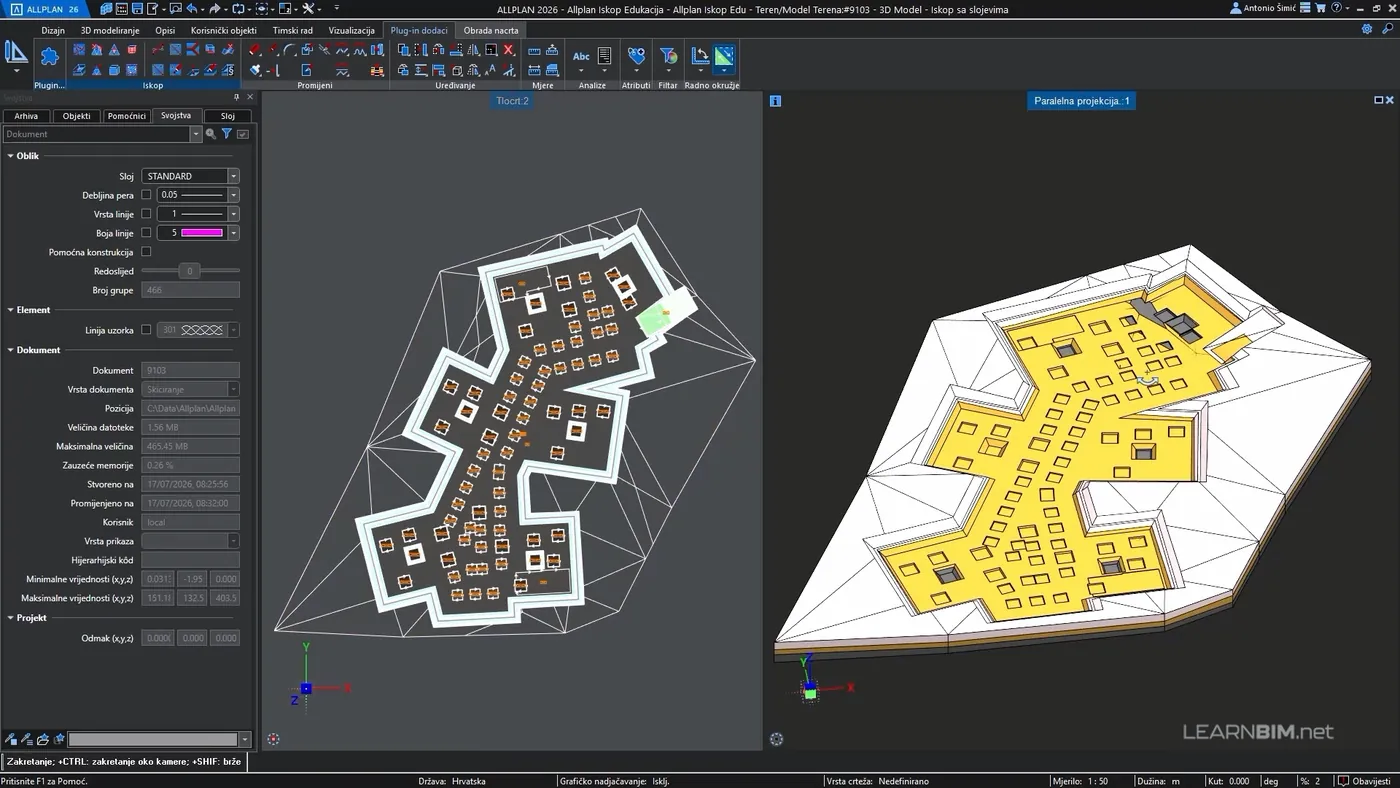The width and height of the screenshot is (1400, 788).
Task: Enable Pomoćna konstrukcija checkbox
Action: tap(146, 252)
